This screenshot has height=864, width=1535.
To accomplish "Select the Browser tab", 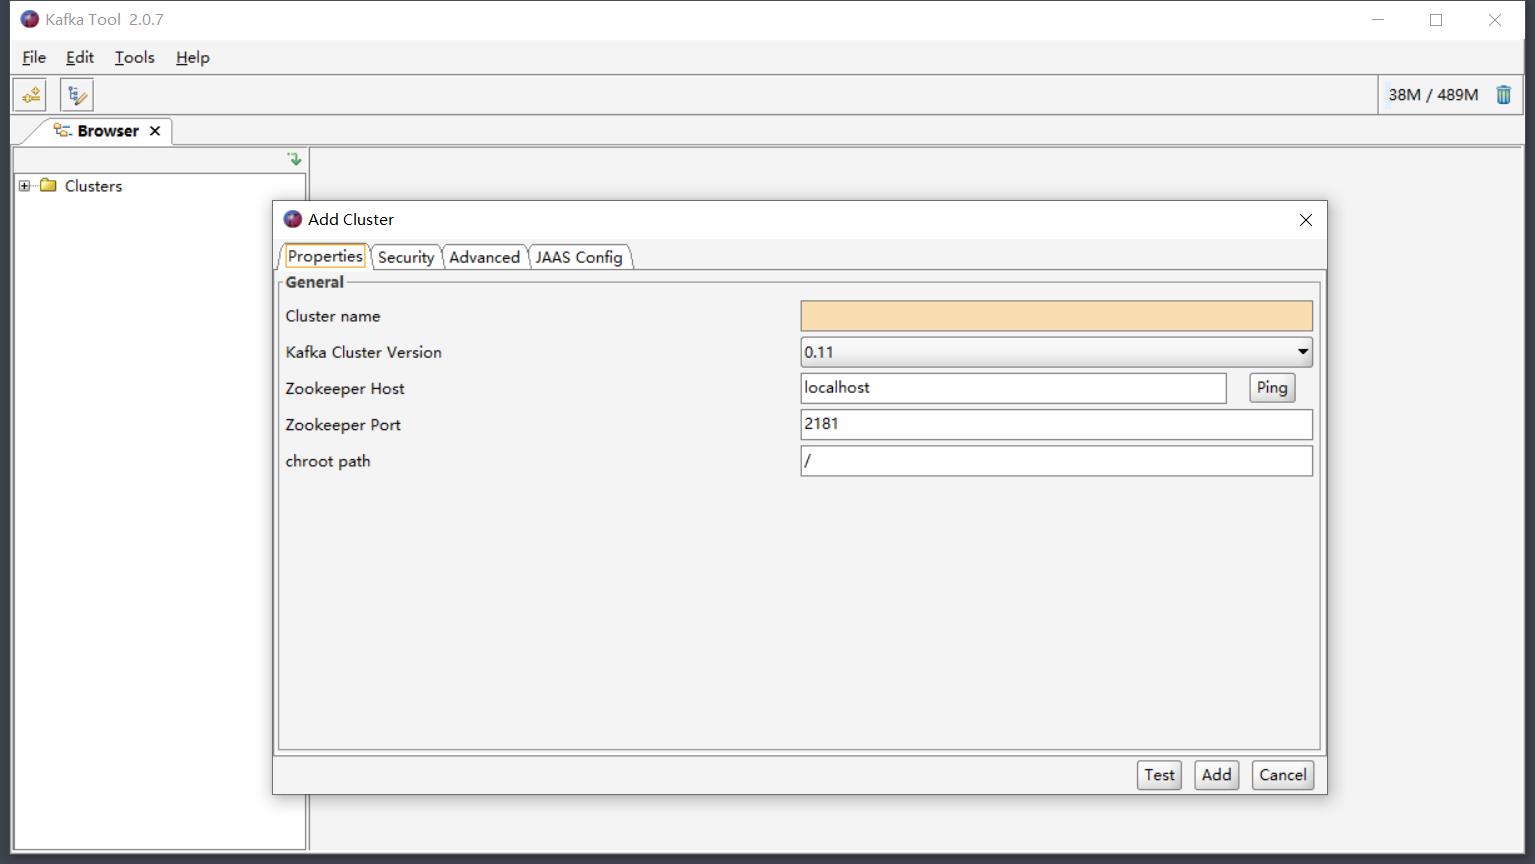I will pos(108,131).
